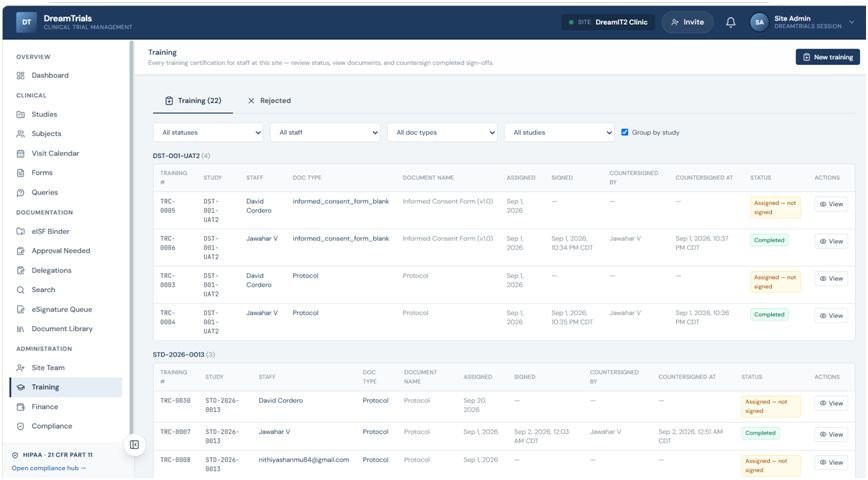Open Compliance in the sidebar
Image resolution: width=868 pixels, height=480 pixels.
tap(65, 426)
